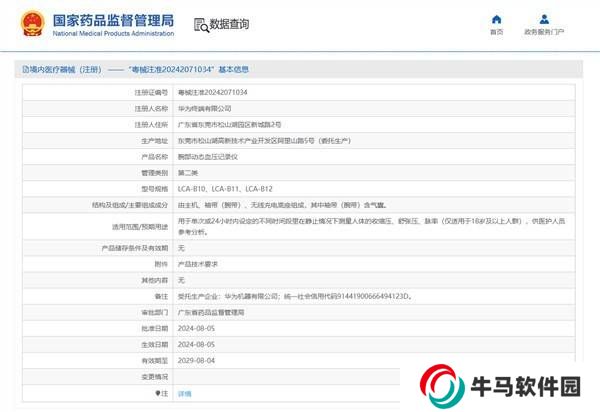Select the registration number 粤械注准20242071034 cell

click(x=212, y=92)
